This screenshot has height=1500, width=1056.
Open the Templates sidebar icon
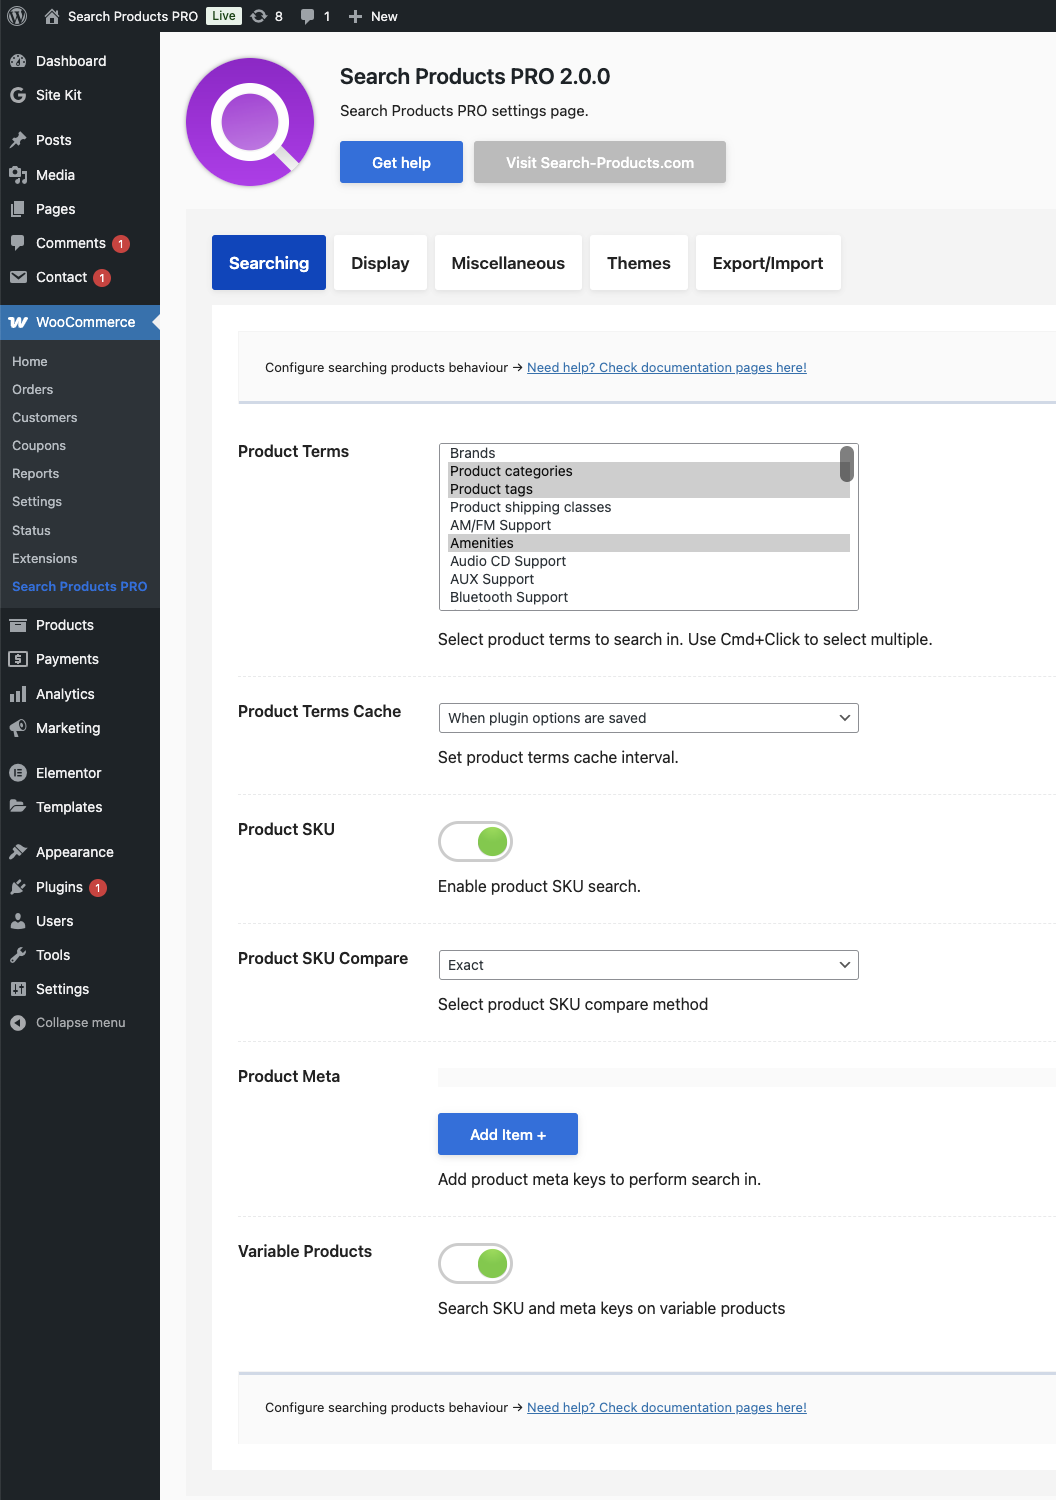18,807
